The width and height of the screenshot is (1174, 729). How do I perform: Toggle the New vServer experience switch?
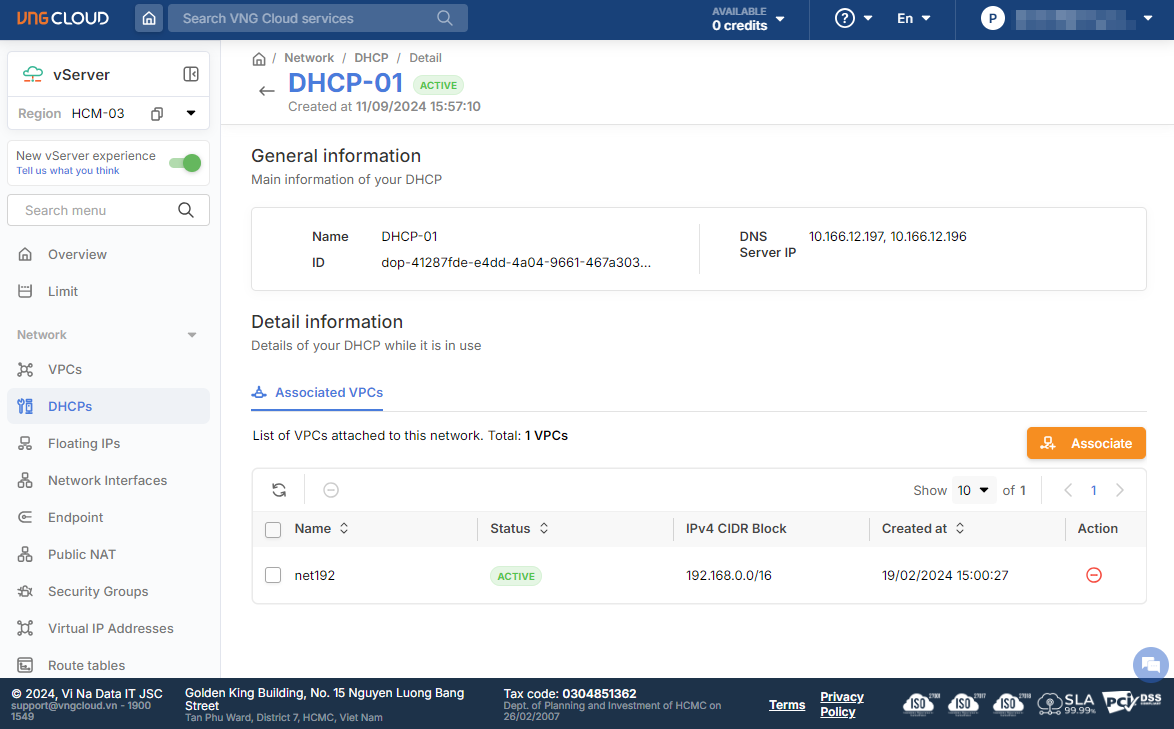click(185, 163)
